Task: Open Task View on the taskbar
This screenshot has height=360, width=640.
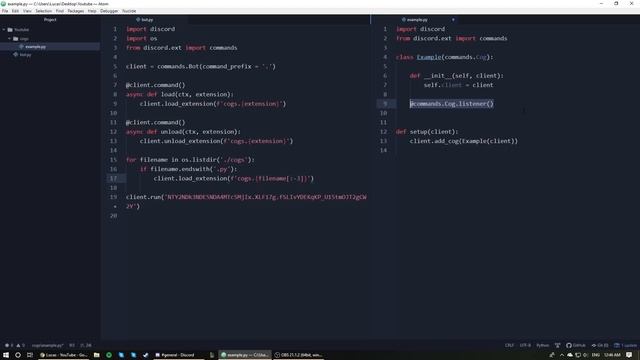Action: click(30, 355)
